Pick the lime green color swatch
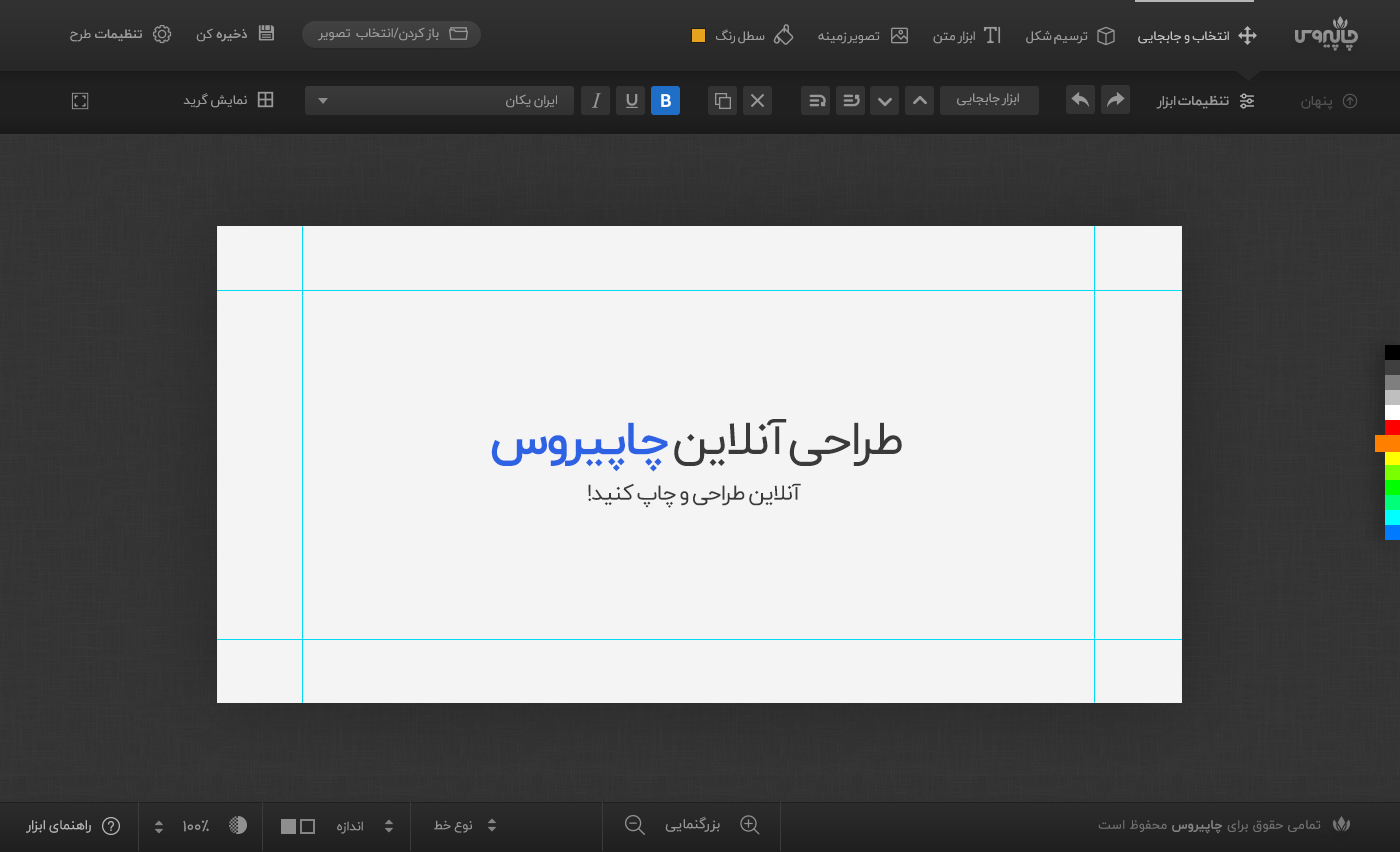Viewport: 1400px width, 852px height. point(1392,472)
